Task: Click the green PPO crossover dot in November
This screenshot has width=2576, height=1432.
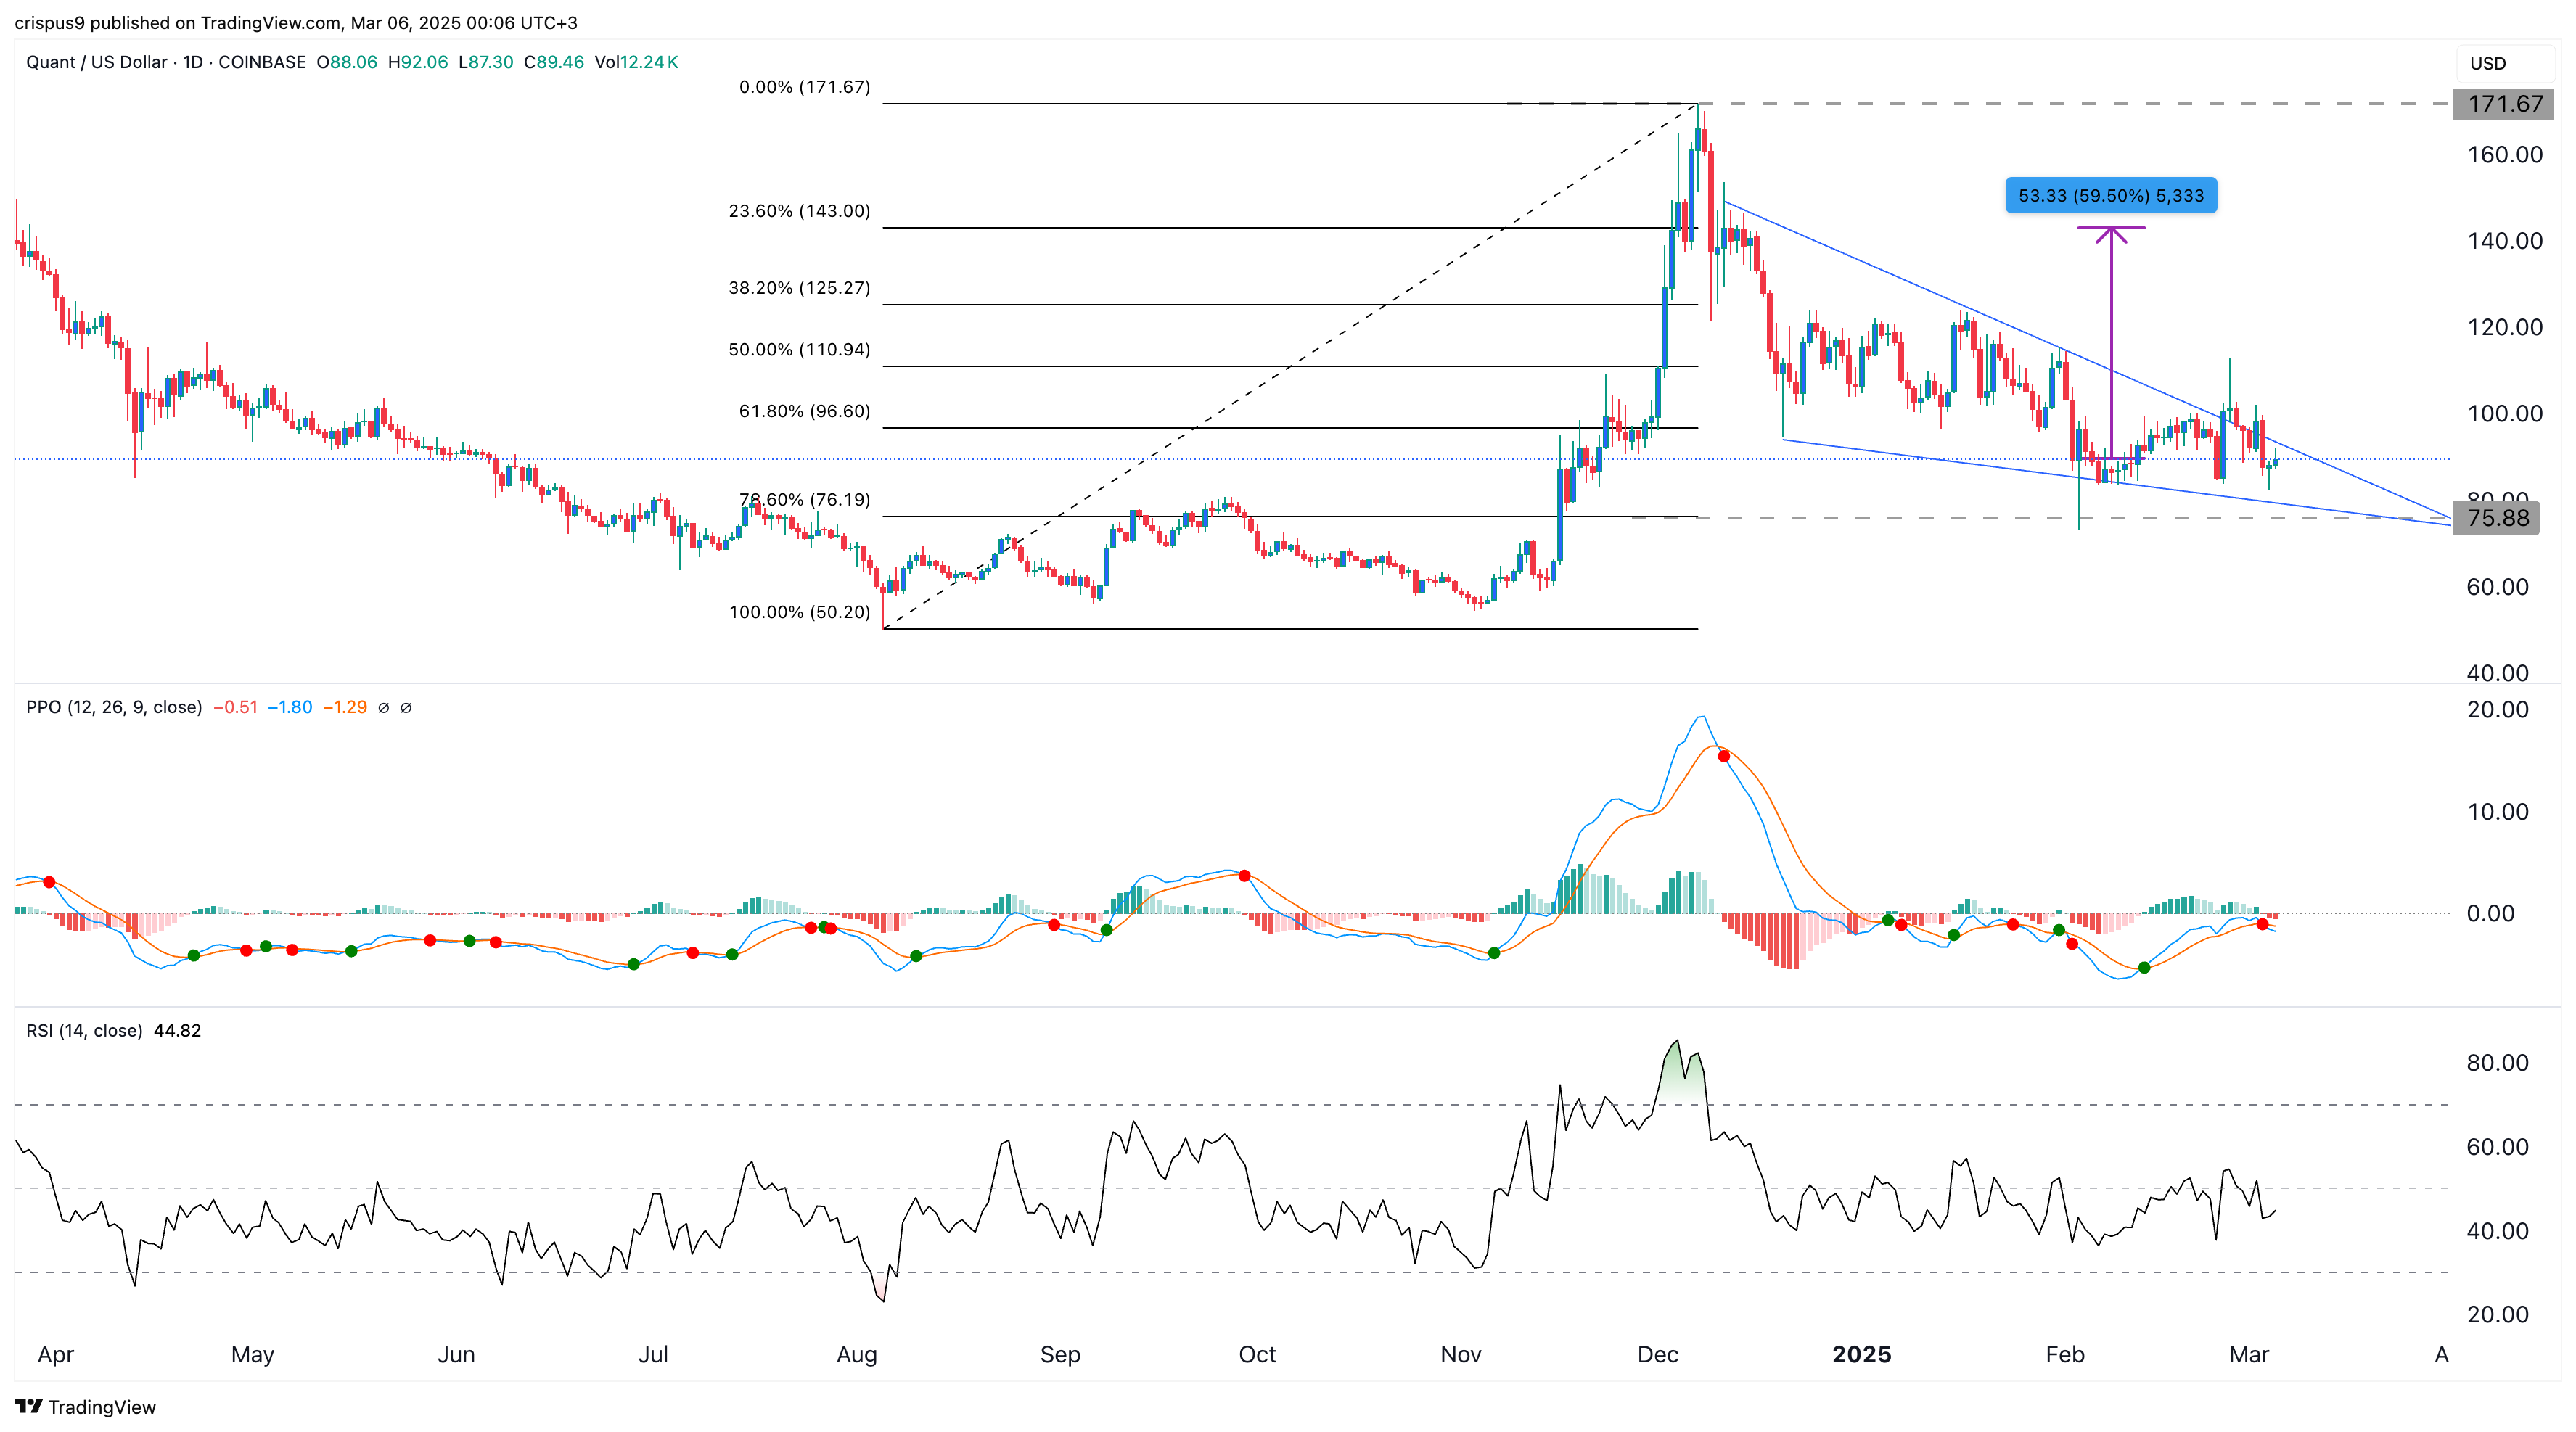Action: pyautogui.click(x=1494, y=953)
